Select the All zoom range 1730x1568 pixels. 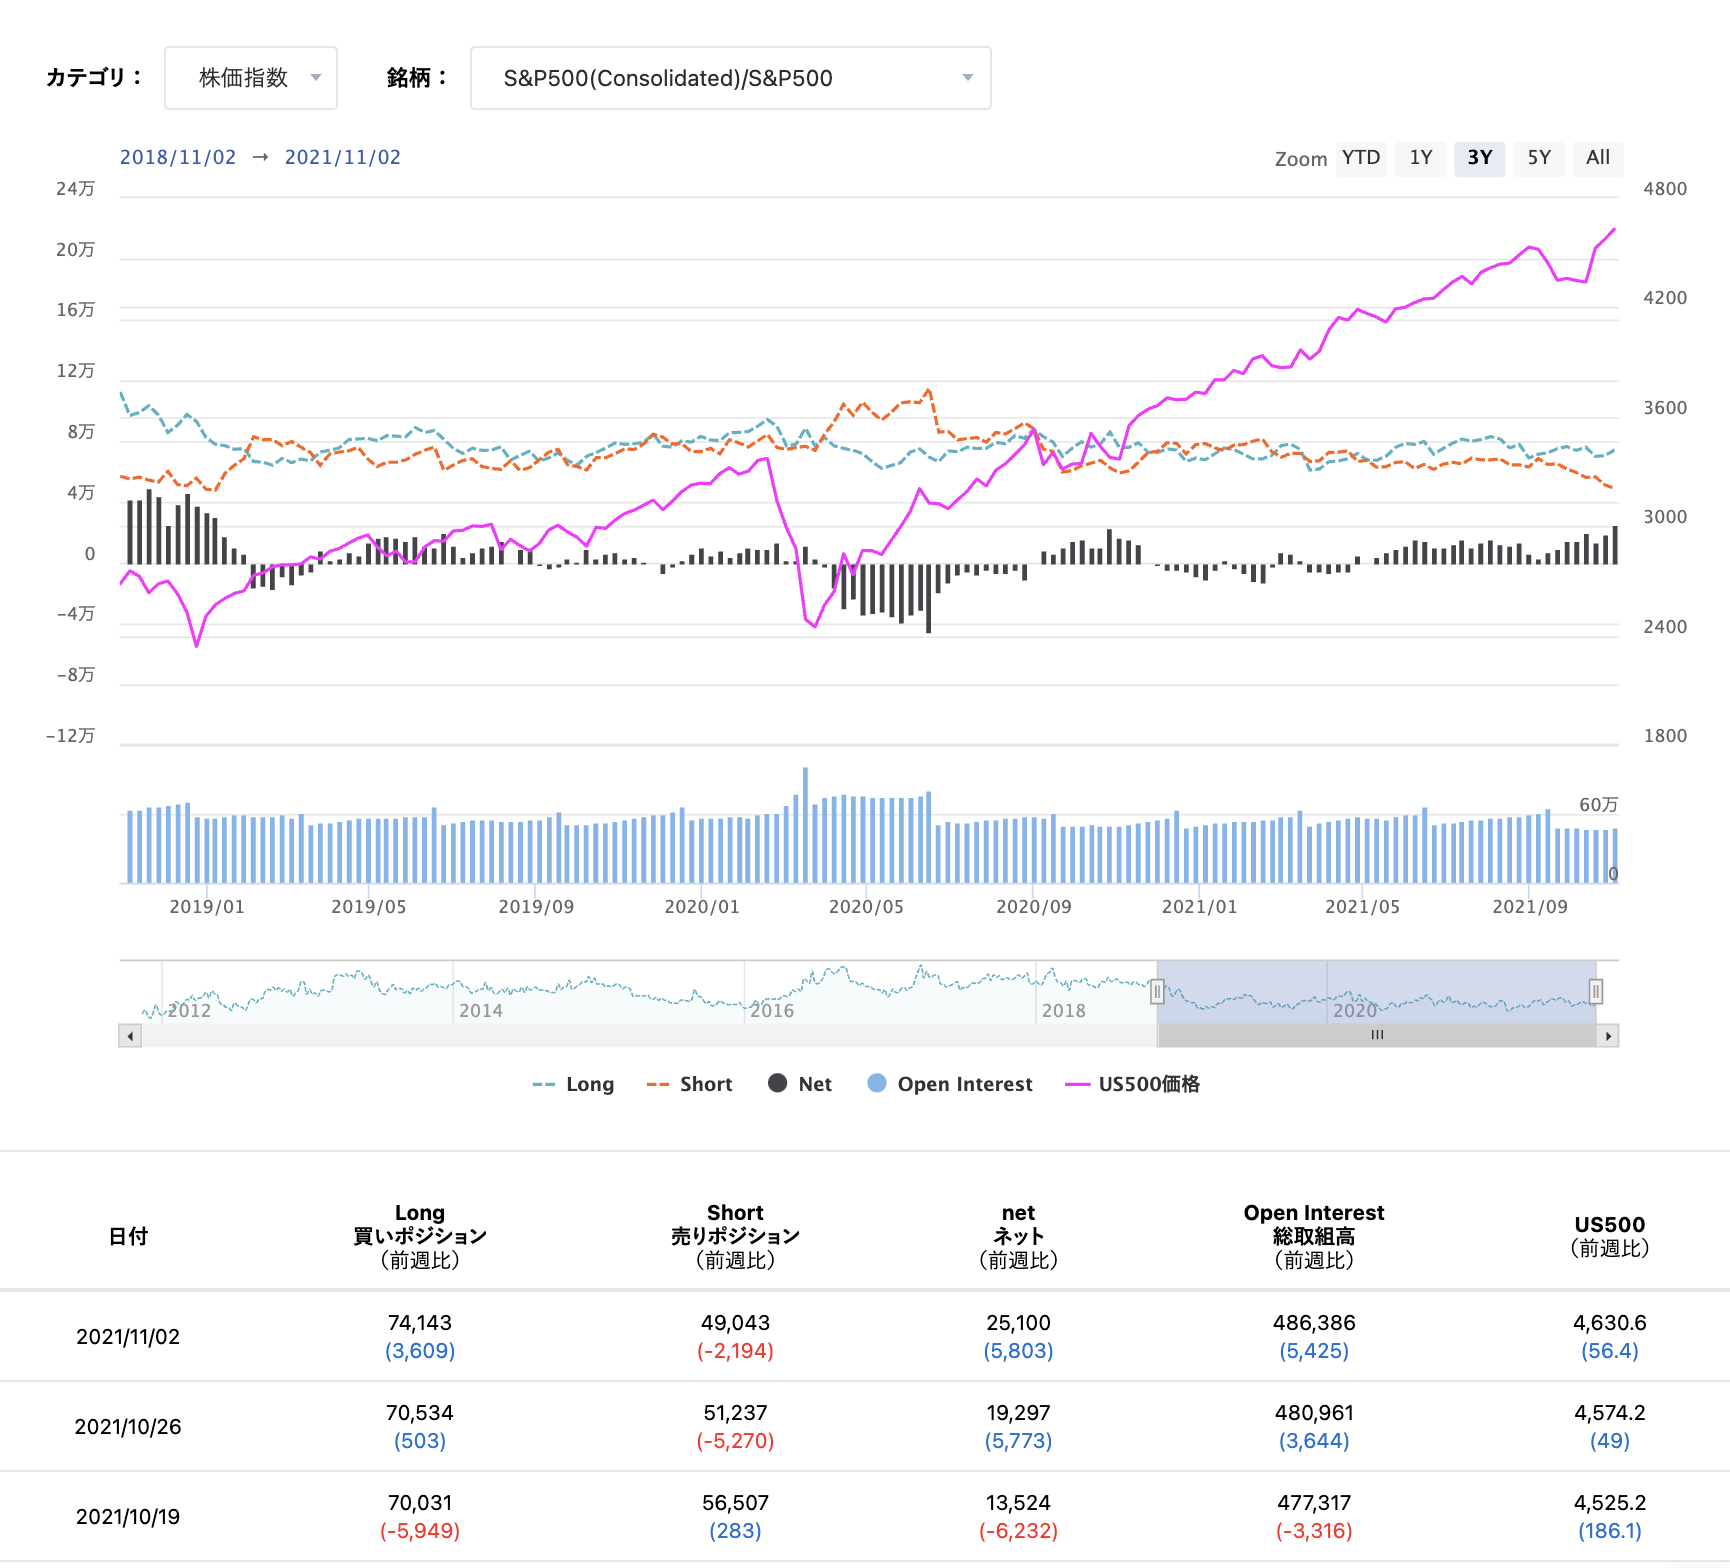[x=1597, y=158]
